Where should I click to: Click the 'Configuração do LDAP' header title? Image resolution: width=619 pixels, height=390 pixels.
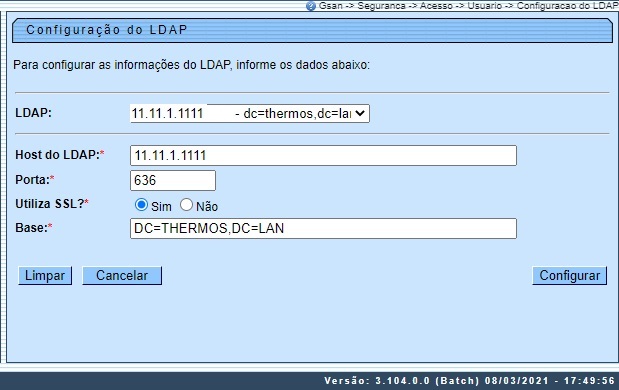point(107,30)
